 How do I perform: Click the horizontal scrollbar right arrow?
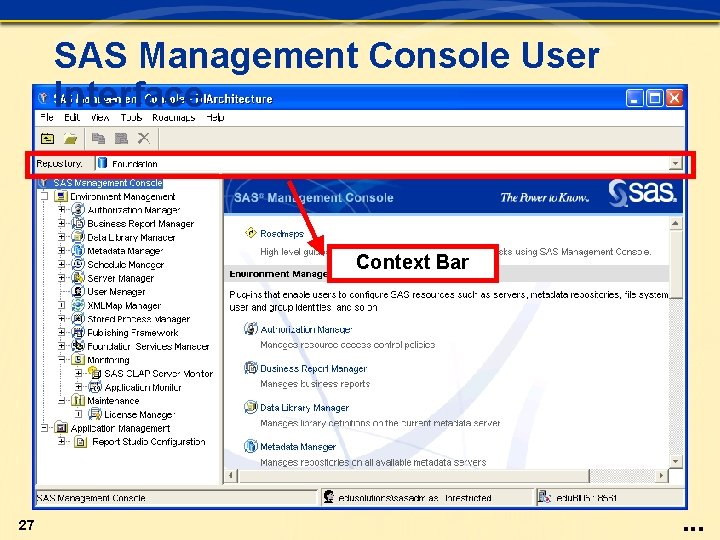[661, 476]
